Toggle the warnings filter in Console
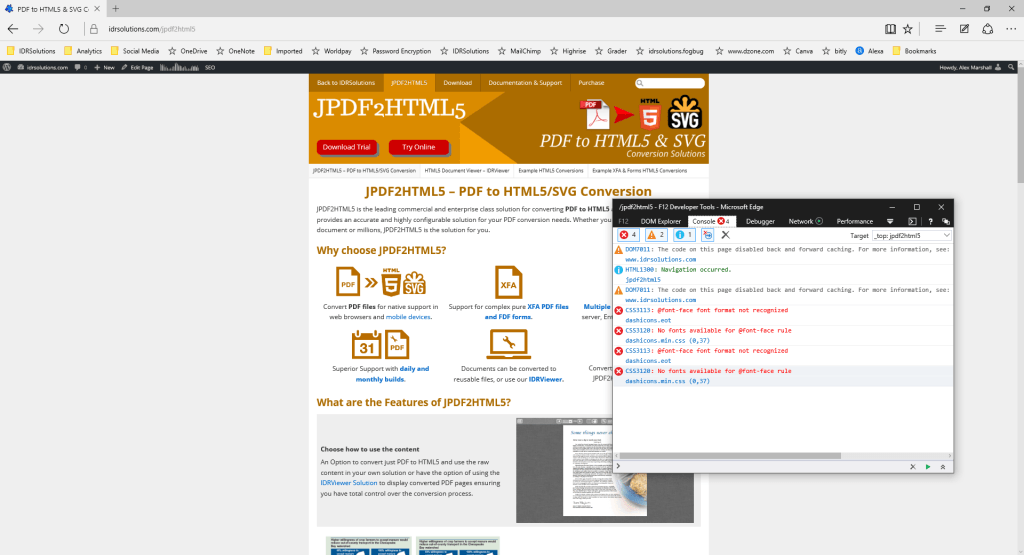 coord(656,235)
